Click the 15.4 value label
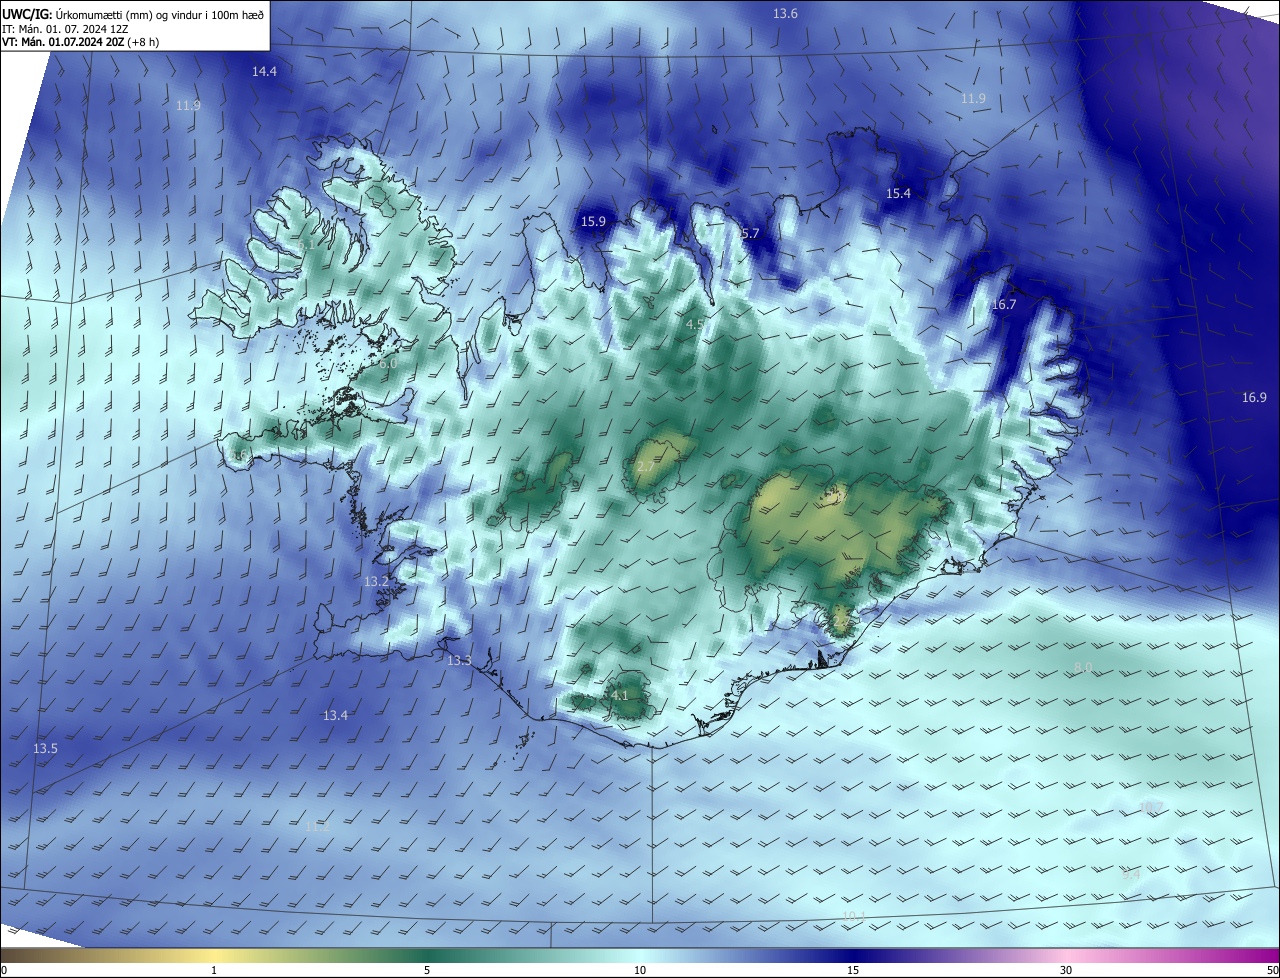 (899, 194)
